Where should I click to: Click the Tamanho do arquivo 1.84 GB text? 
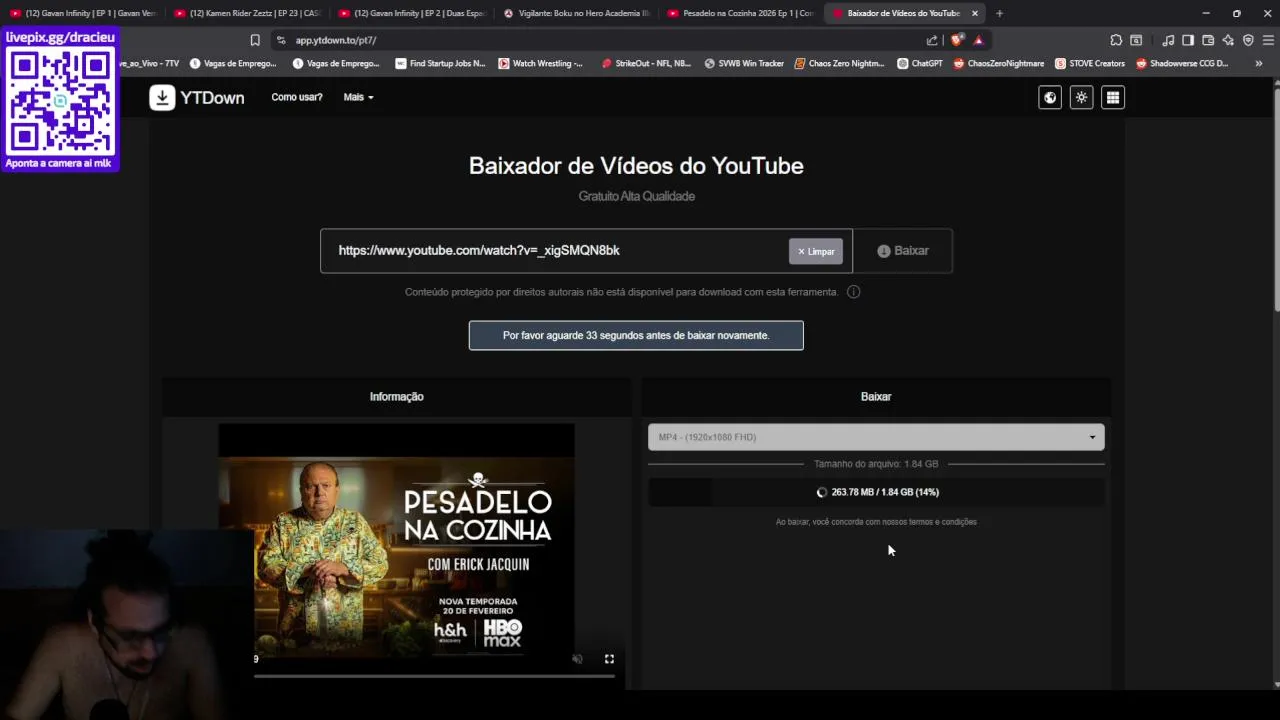tap(876, 464)
